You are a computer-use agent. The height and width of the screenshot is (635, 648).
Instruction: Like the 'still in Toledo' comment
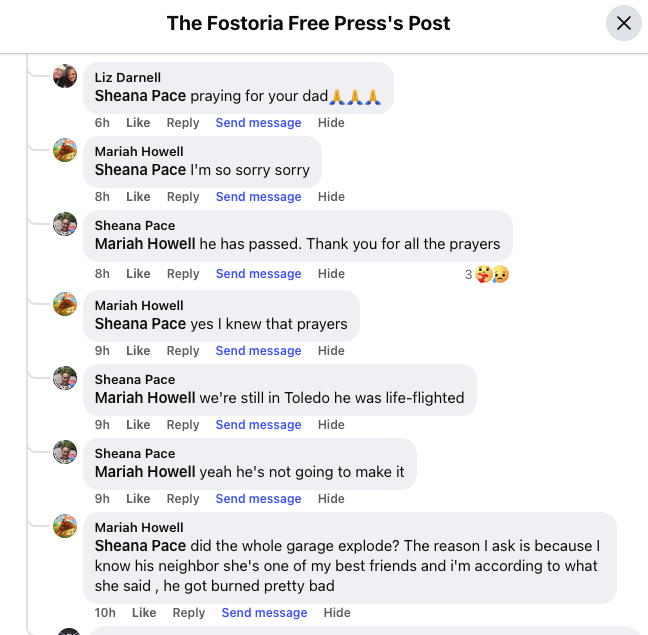point(138,425)
